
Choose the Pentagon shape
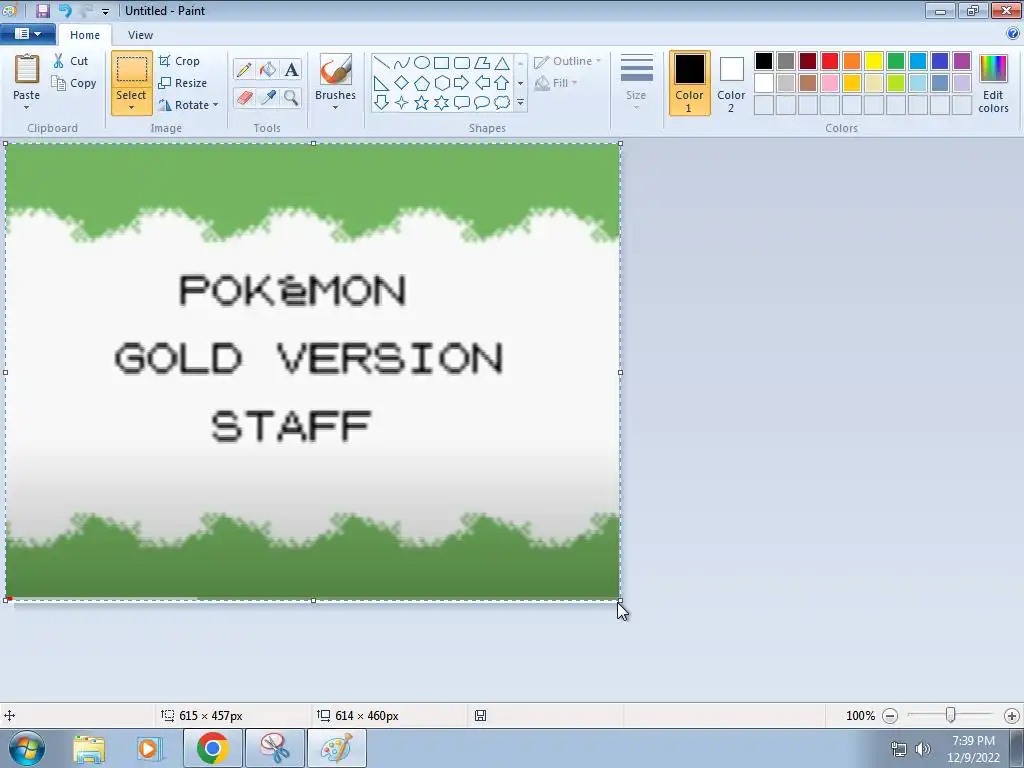point(422,83)
